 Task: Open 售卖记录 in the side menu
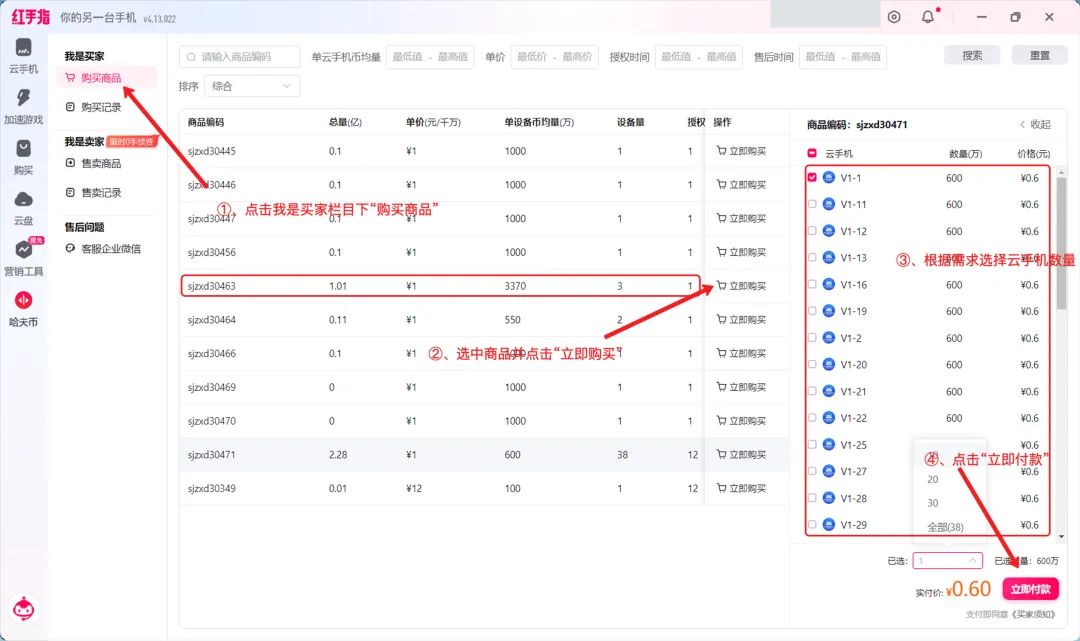pos(94,193)
